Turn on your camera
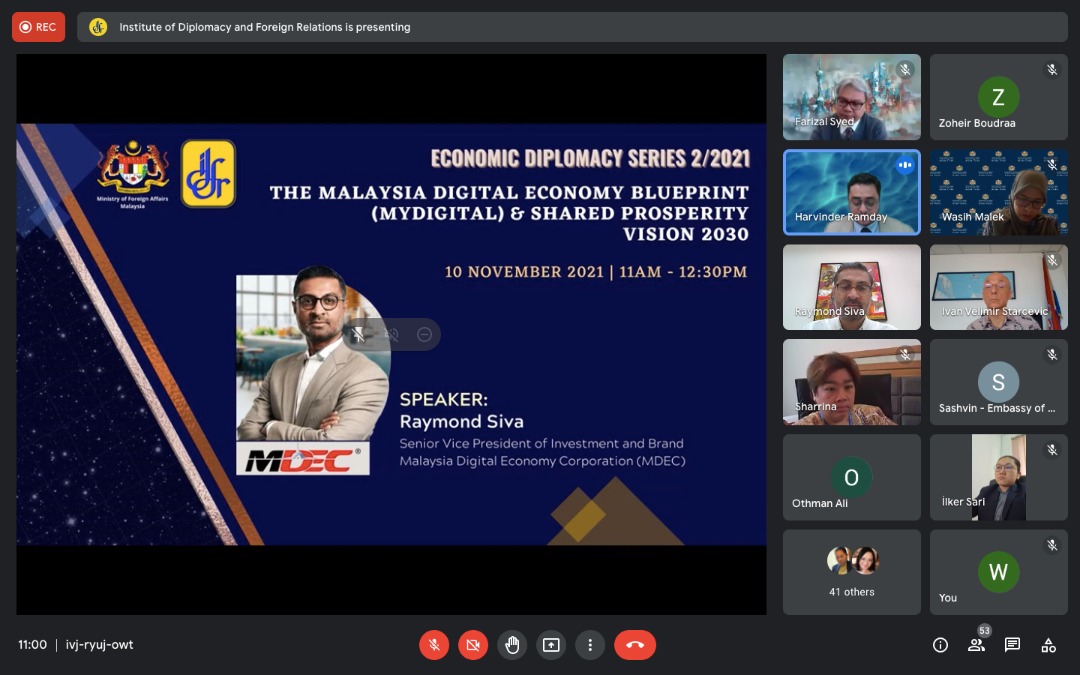The height and width of the screenshot is (675, 1080). click(x=473, y=645)
